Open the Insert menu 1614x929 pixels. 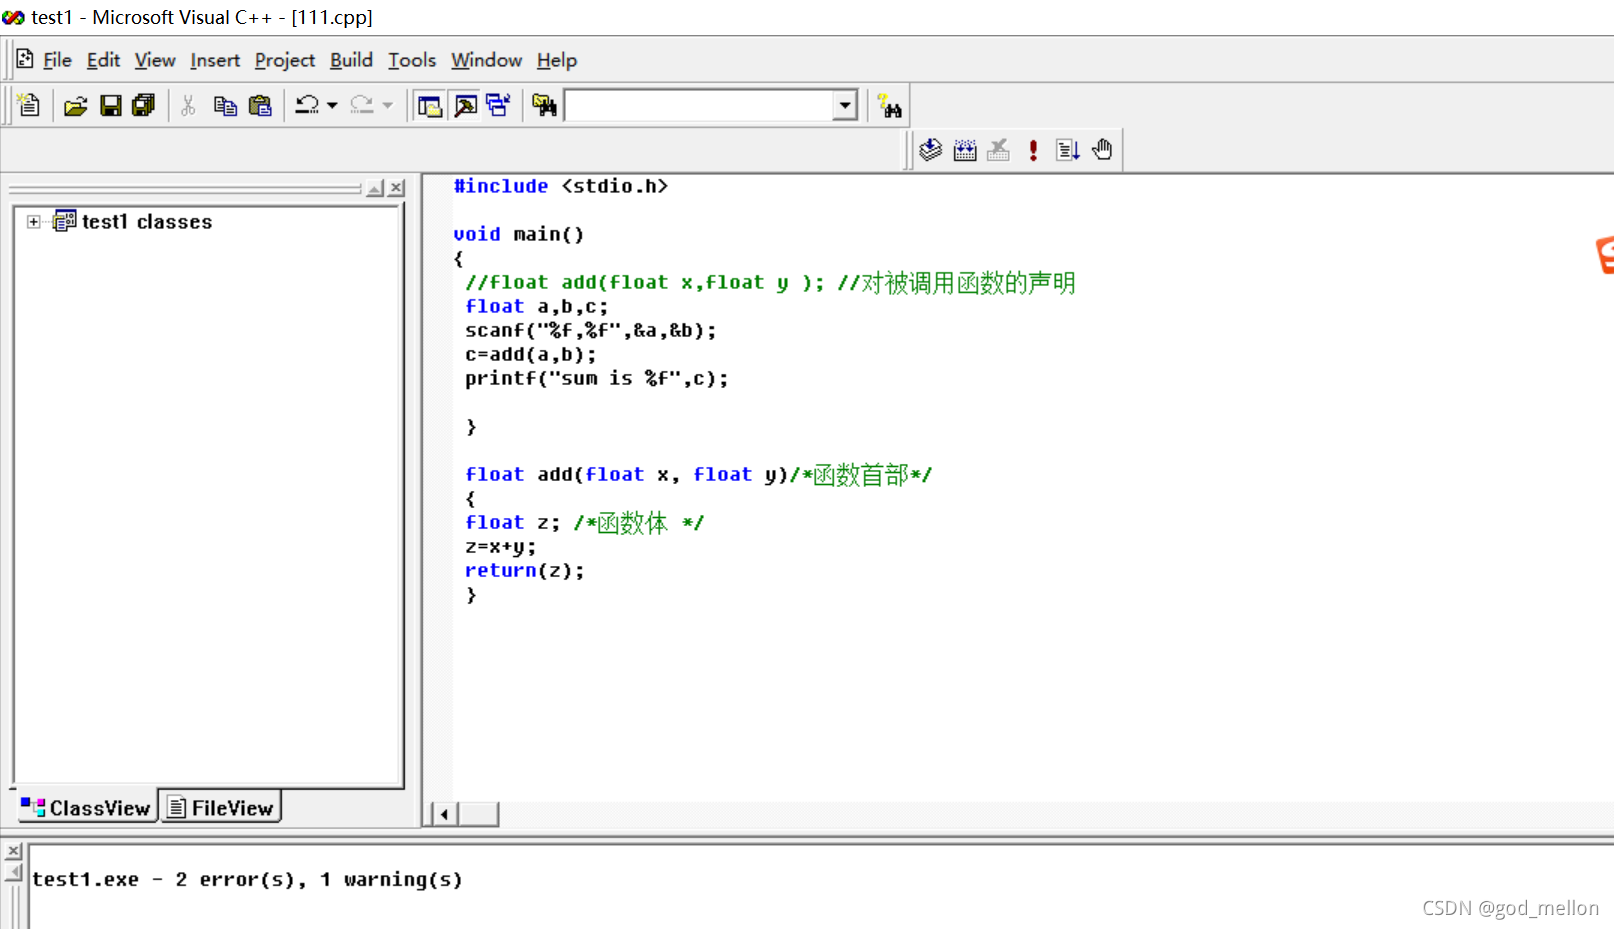(215, 60)
